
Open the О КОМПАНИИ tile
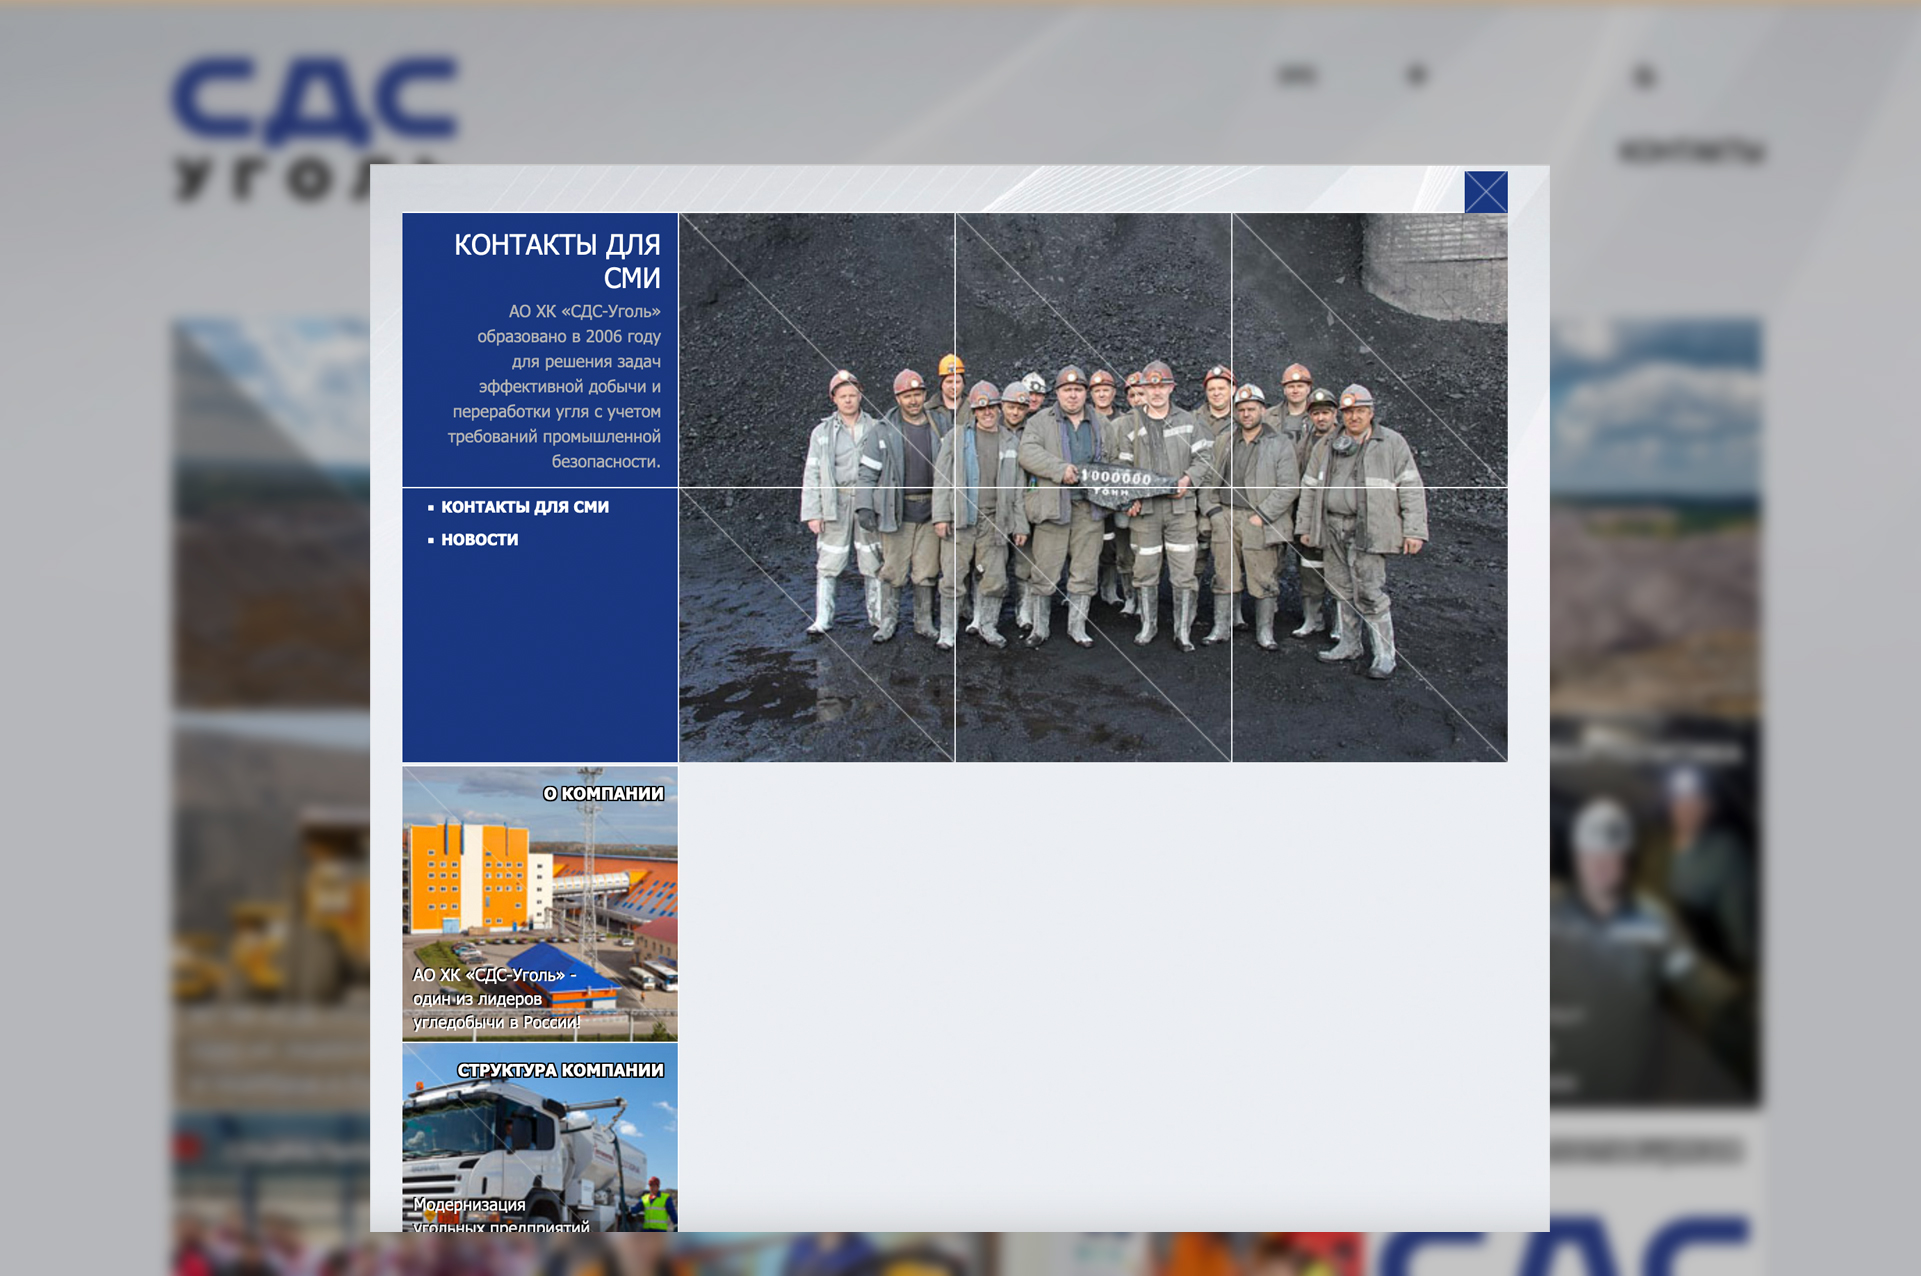(x=540, y=904)
